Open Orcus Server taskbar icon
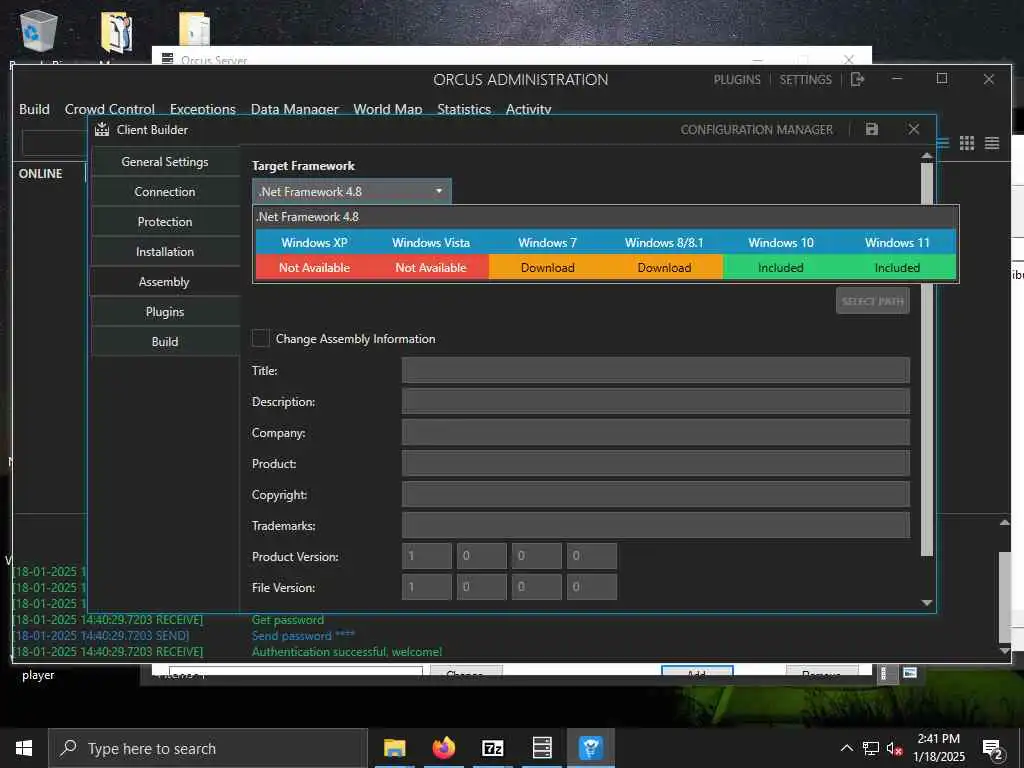 pyautogui.click(x=542, y=748)
